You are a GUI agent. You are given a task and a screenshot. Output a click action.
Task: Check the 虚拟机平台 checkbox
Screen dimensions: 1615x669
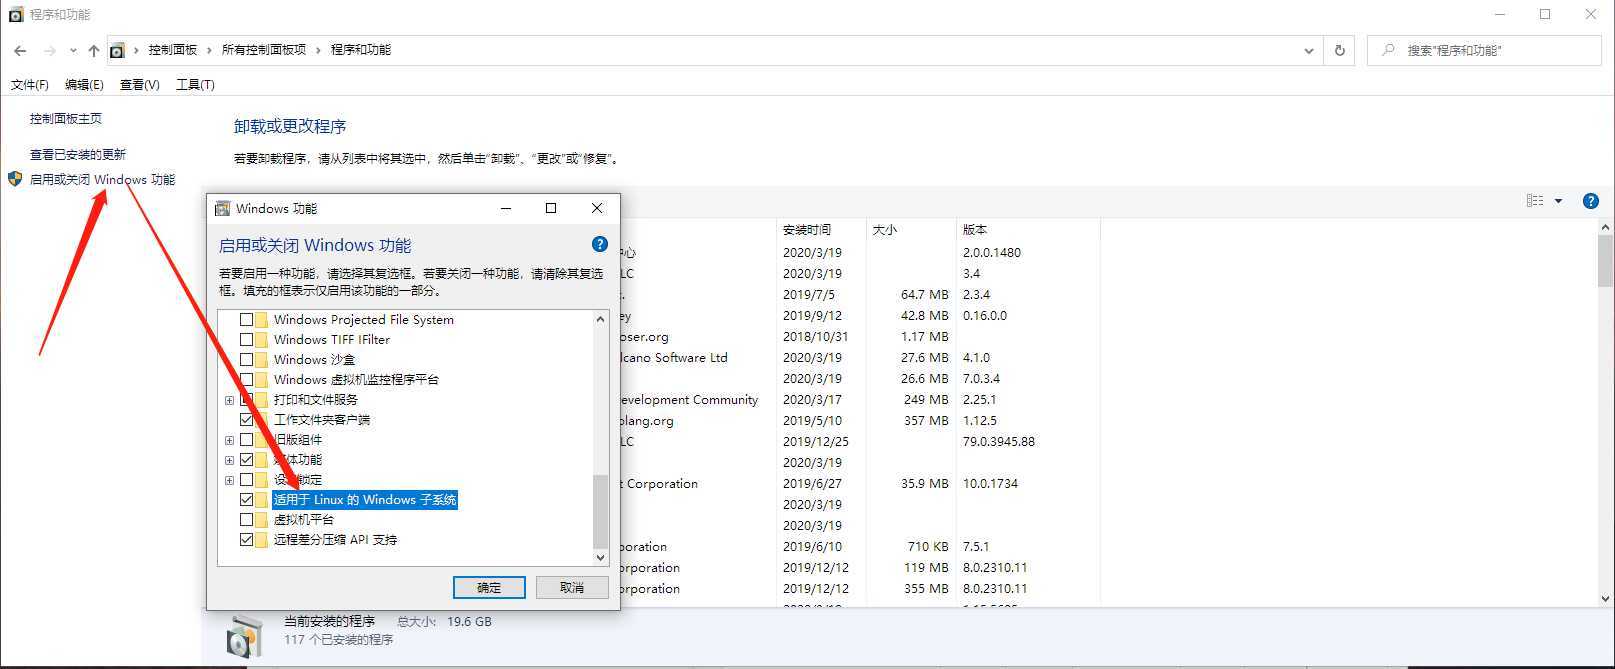tap(246, 520)
